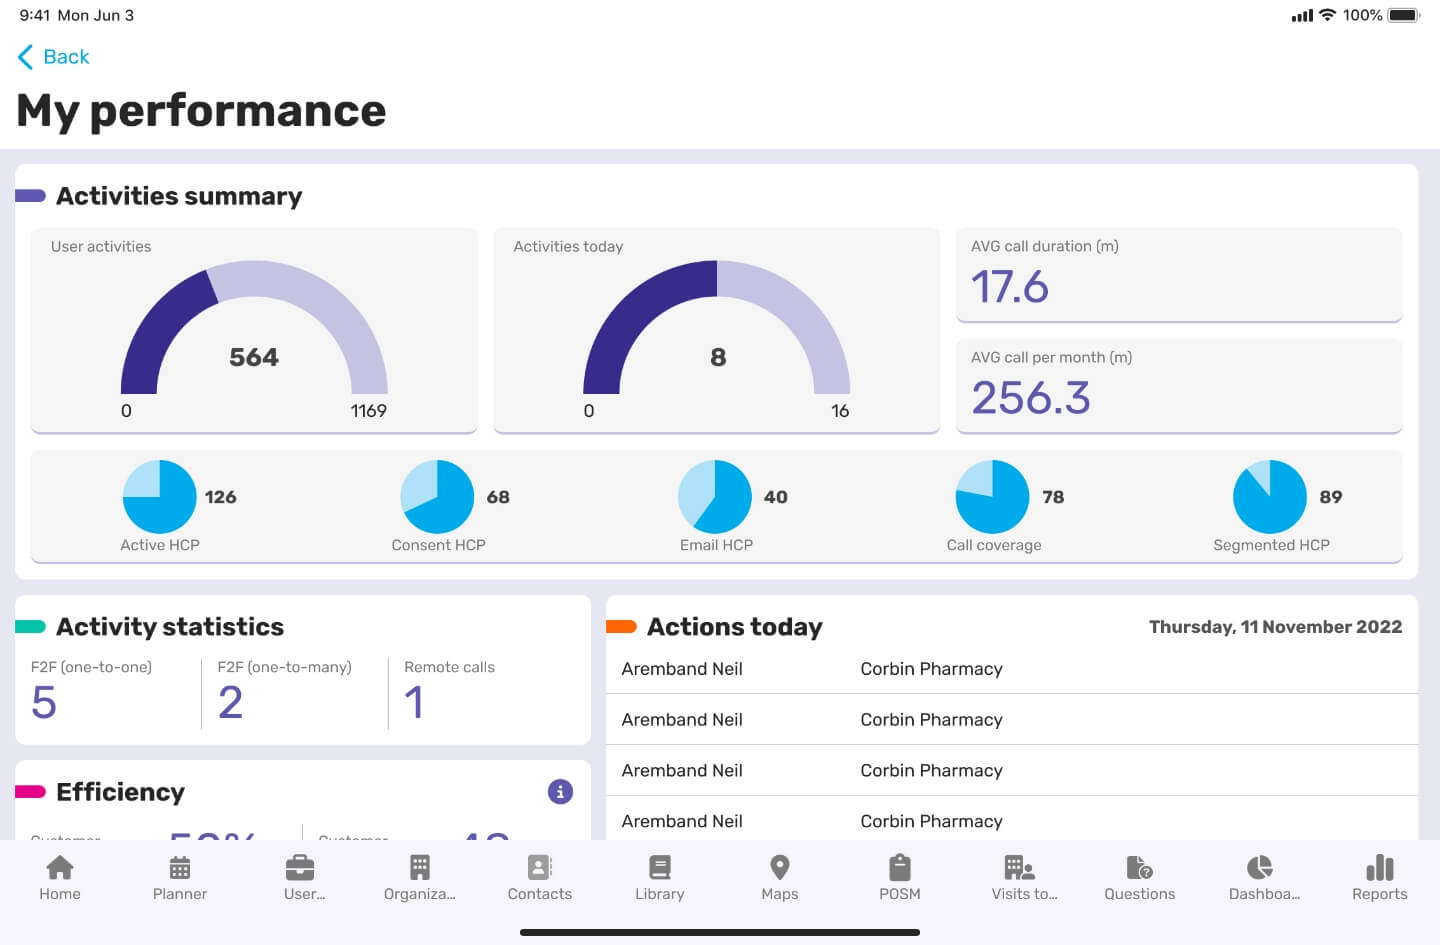This screenshot has width=1440, height=945.
Task: Select AVG call per month value 256.3
Action: pos(1031,398)
